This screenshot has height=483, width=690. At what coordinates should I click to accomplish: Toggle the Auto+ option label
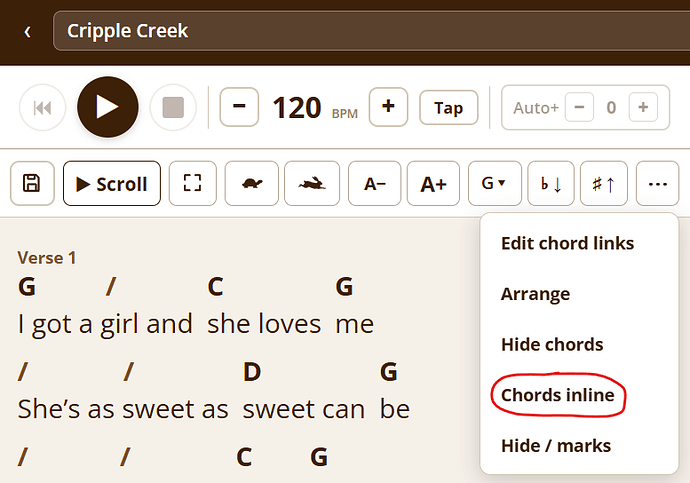point(536,108)
